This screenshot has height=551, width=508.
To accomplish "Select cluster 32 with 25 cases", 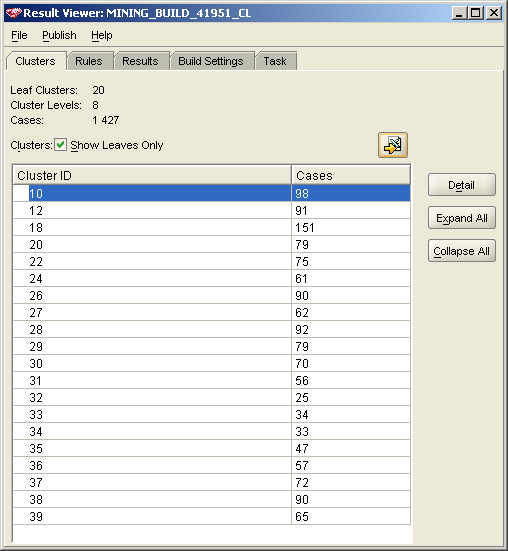I will [211, 397].
